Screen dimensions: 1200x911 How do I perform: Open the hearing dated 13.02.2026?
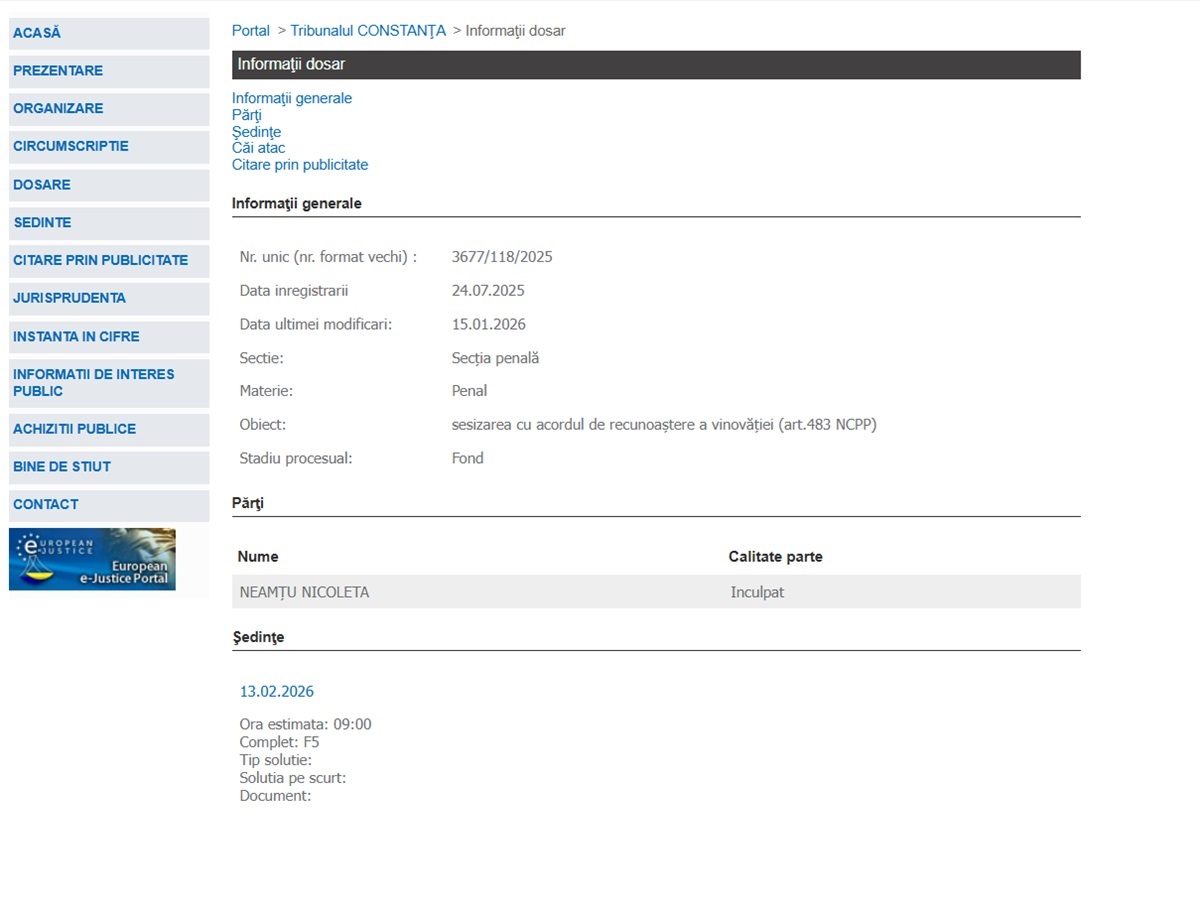click(x=277, y=692)
